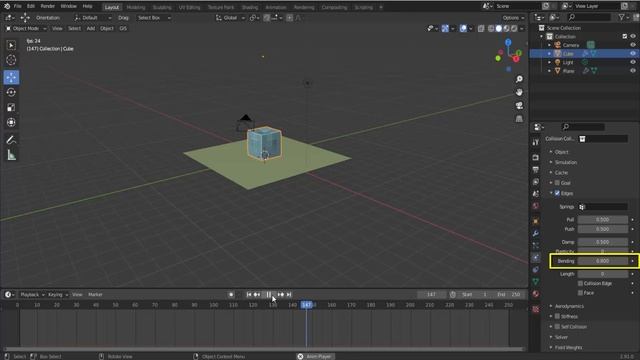Activate the Rotate tool
Screen dimensions: 640x360
11,92
